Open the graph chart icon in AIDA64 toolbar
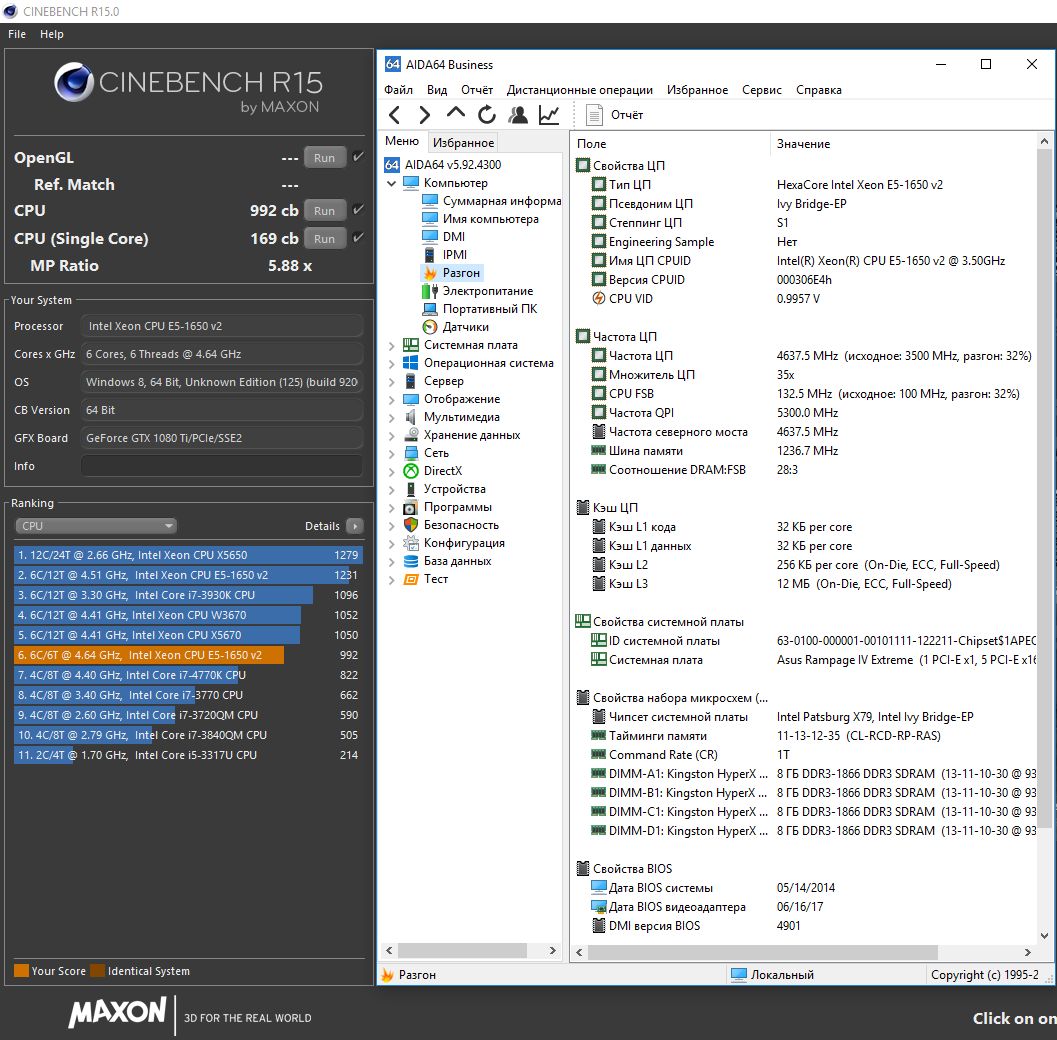Viewport: 1057px width, 1040px height. [x=549, y=115]
